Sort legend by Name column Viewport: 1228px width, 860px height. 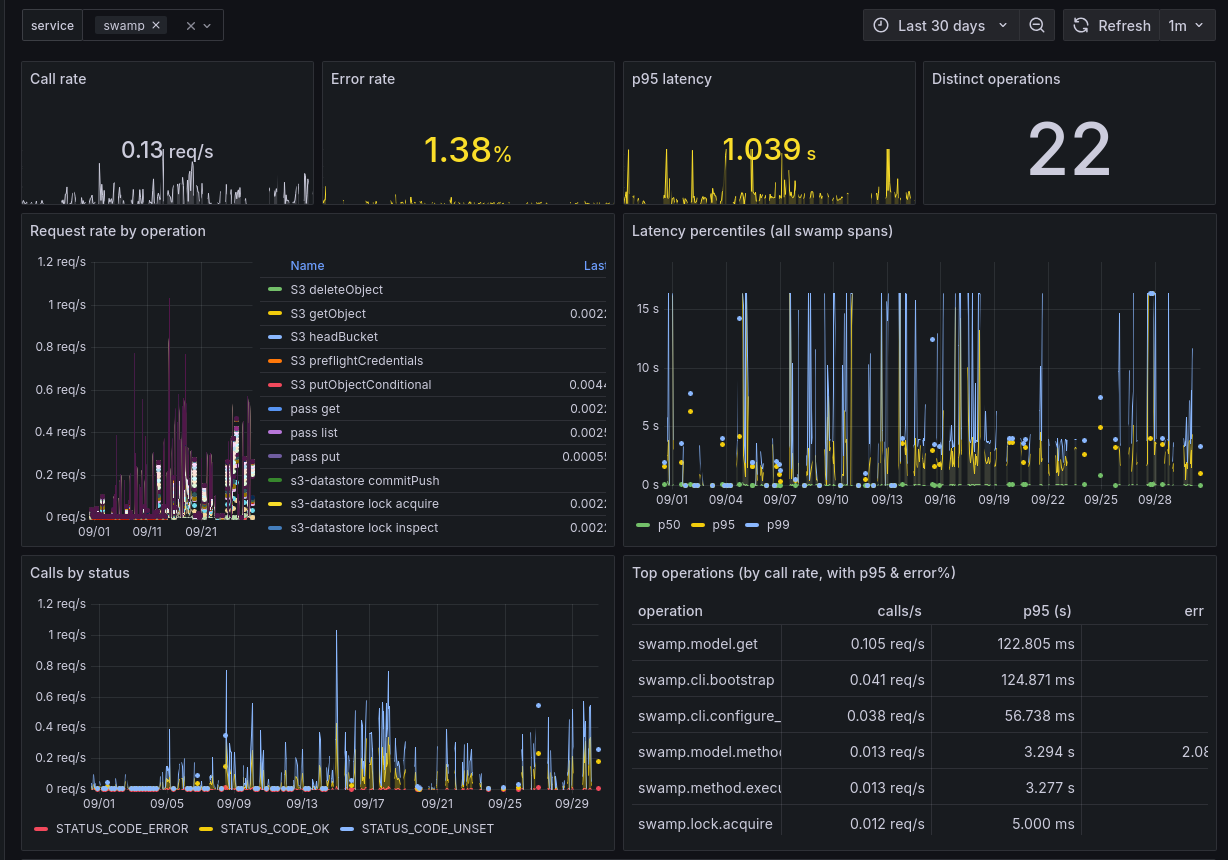click(x=307, y=266)
